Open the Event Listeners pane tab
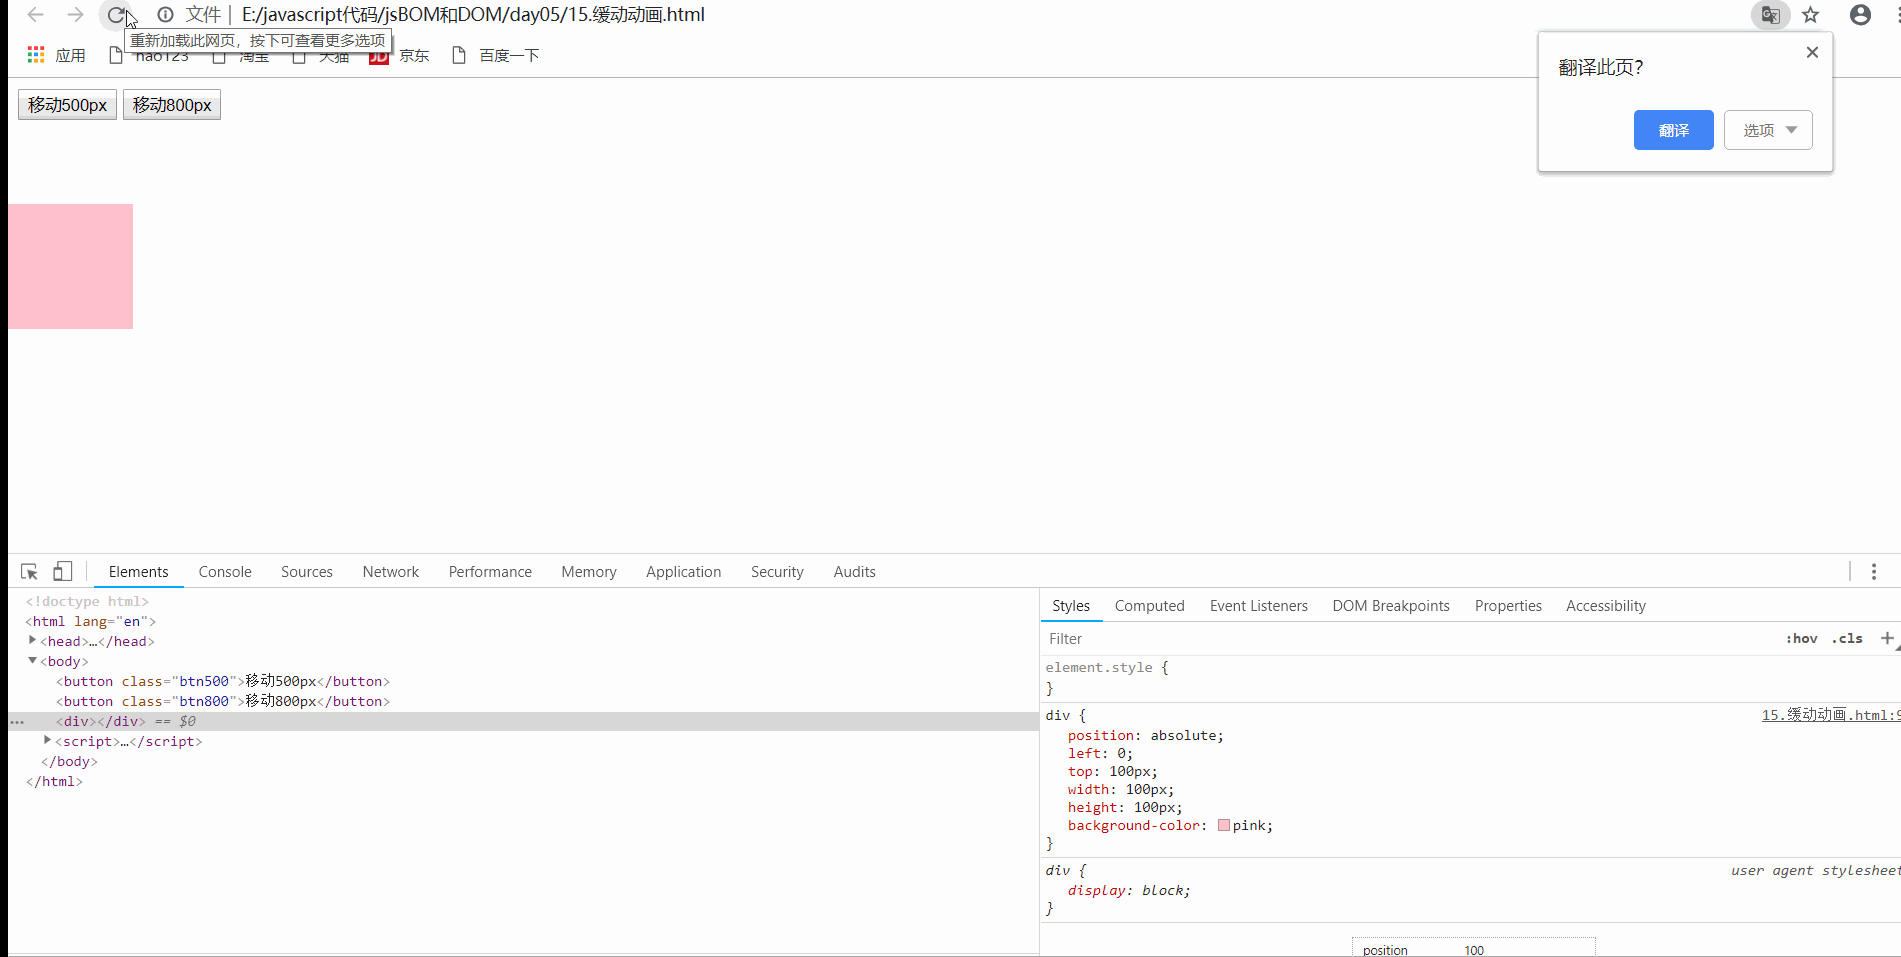This screenshot has height=957, width=1901. tap(1258, 606)
